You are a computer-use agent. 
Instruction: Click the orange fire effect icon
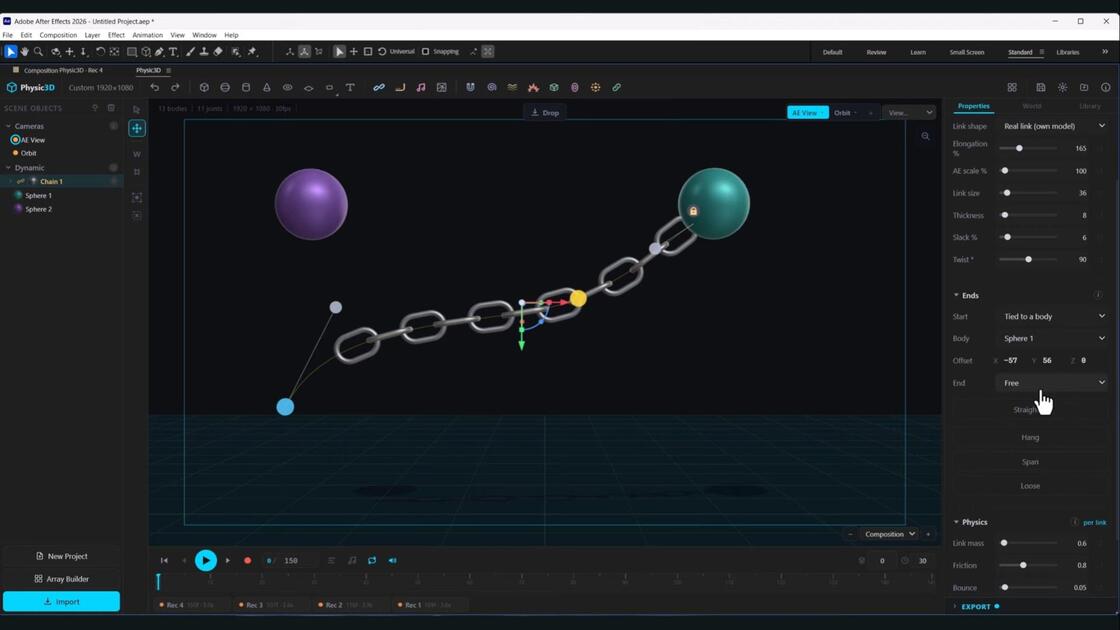click(533, 87)
